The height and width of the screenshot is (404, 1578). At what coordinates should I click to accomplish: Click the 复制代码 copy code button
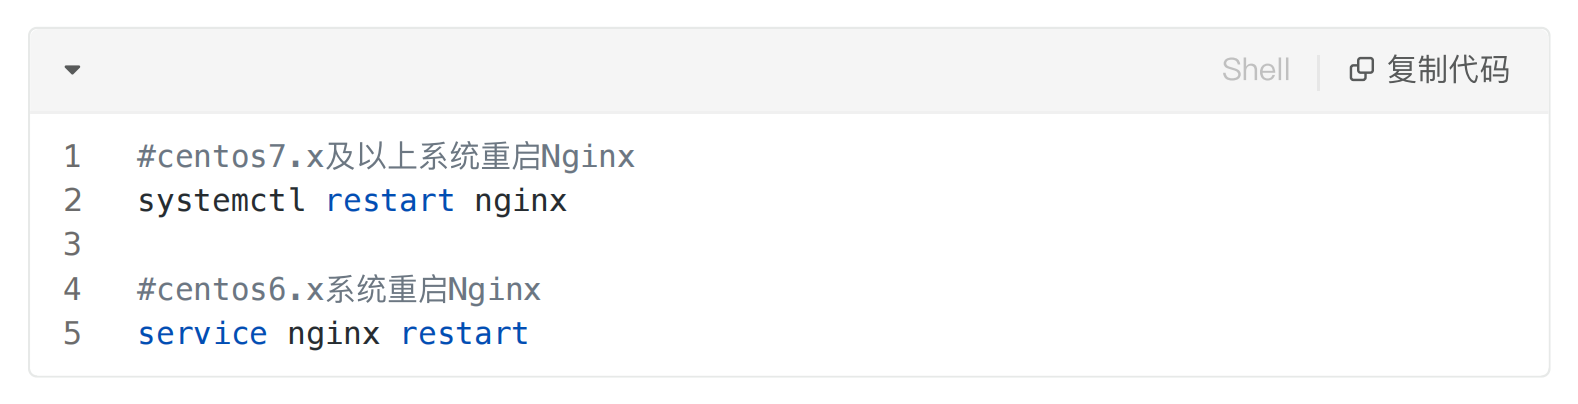point(1429,69)
